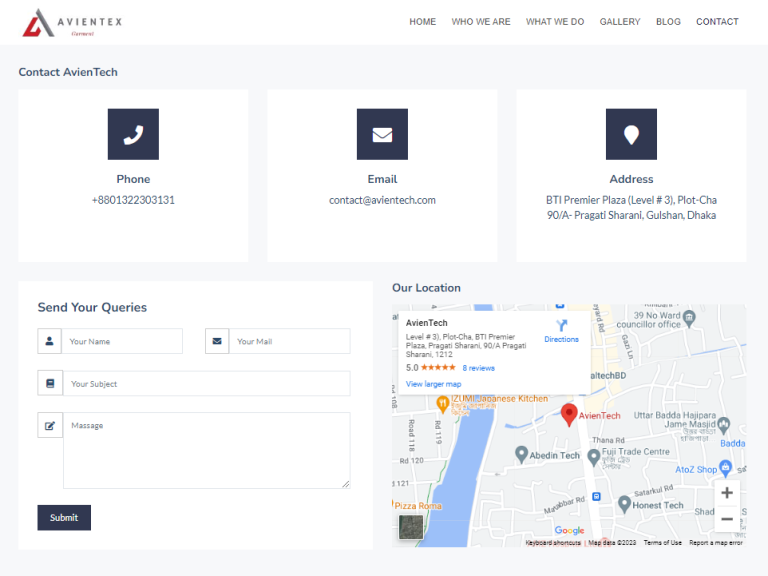Toggle satellite view thumbnail on map

point(411,527)
